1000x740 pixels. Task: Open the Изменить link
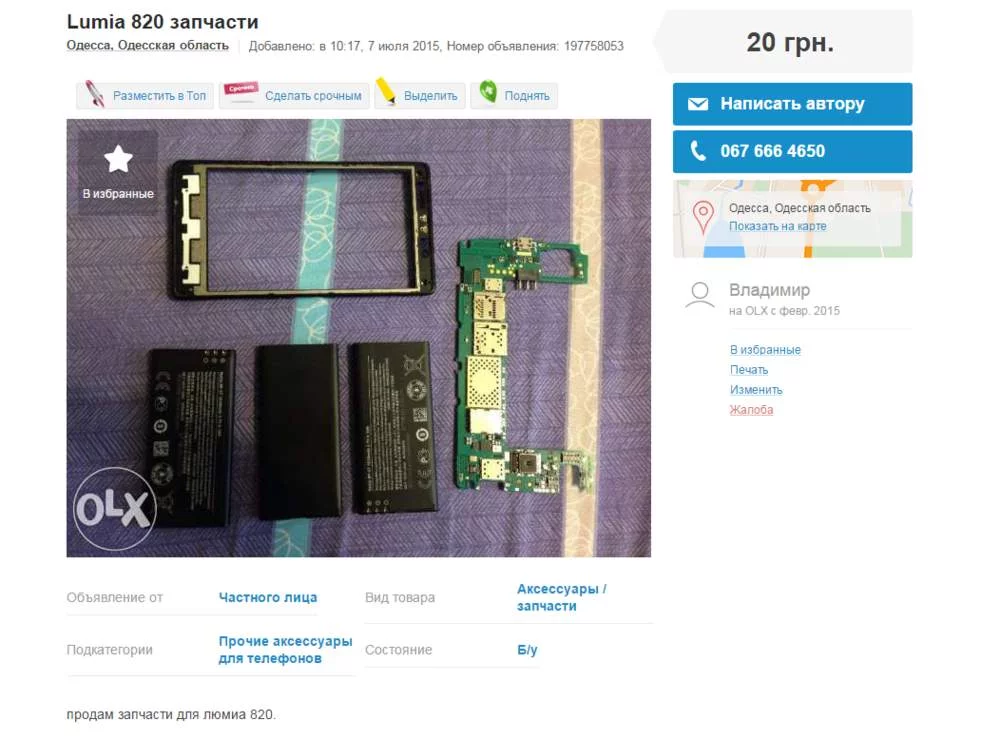coord(756,390)
